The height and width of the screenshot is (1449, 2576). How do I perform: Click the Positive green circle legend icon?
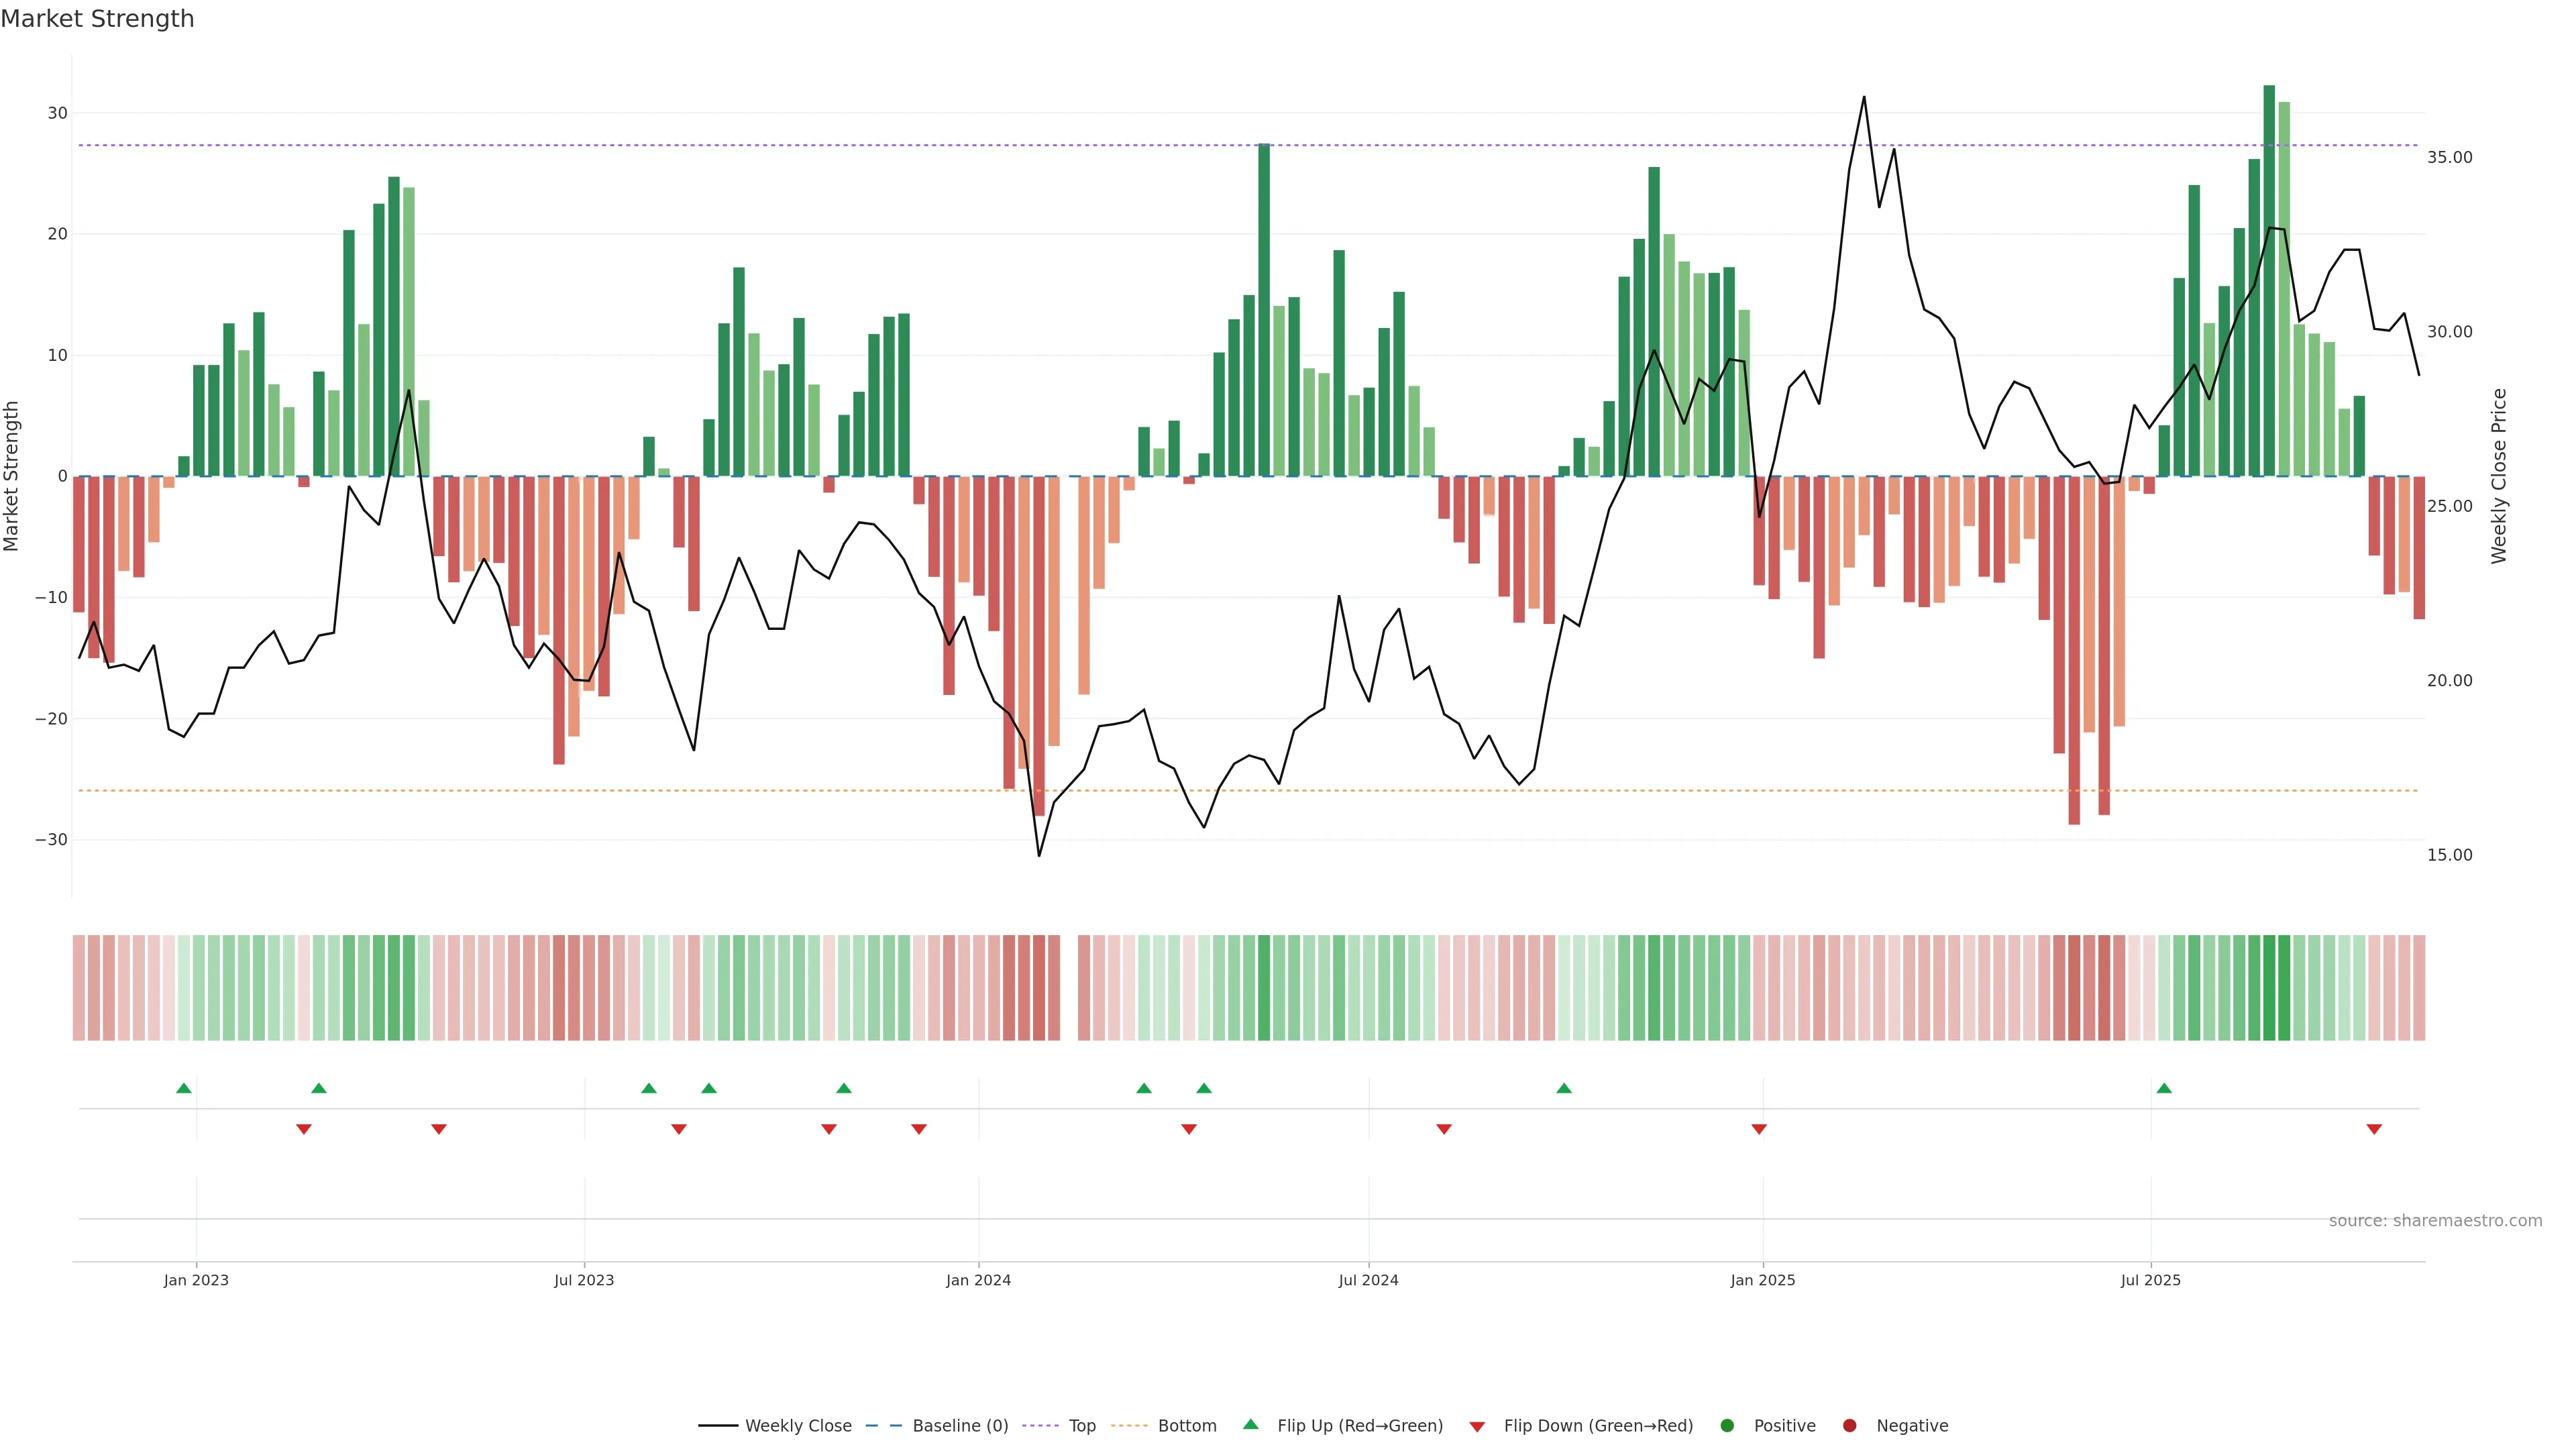coord(1727,1426)
